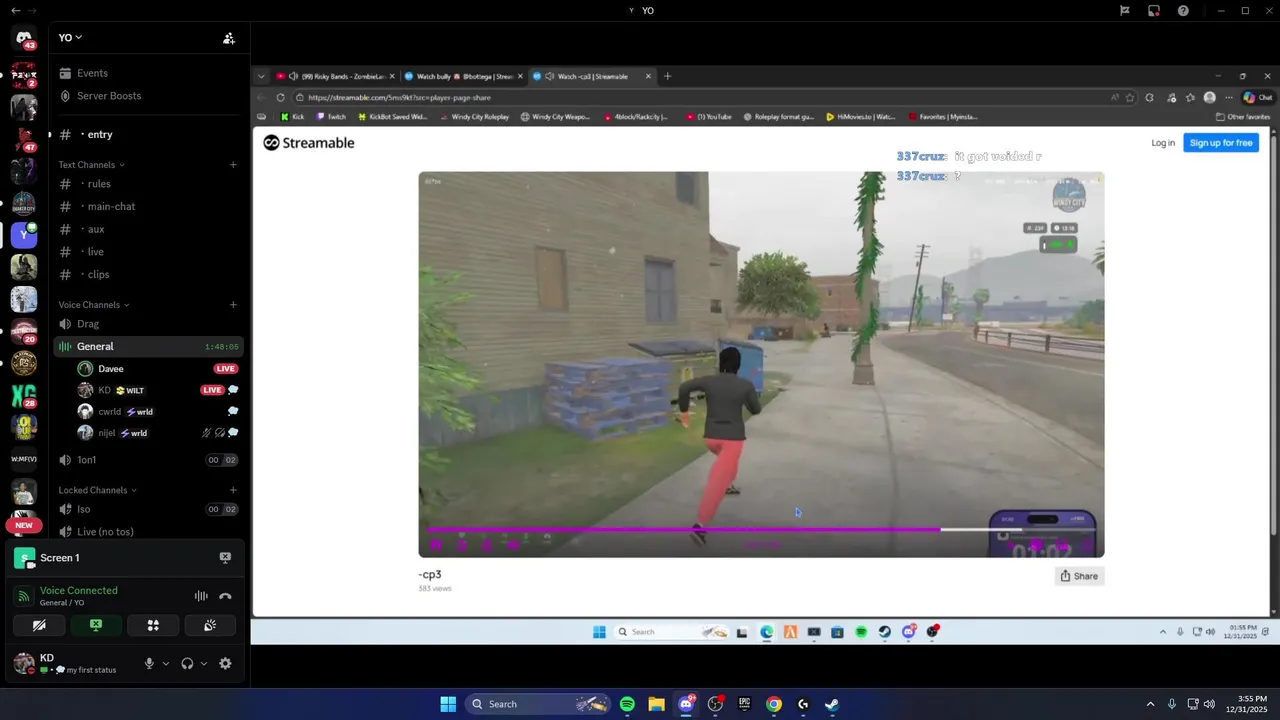Open the soundboard button
1280x720 pixels.
(x=210, y=625)
